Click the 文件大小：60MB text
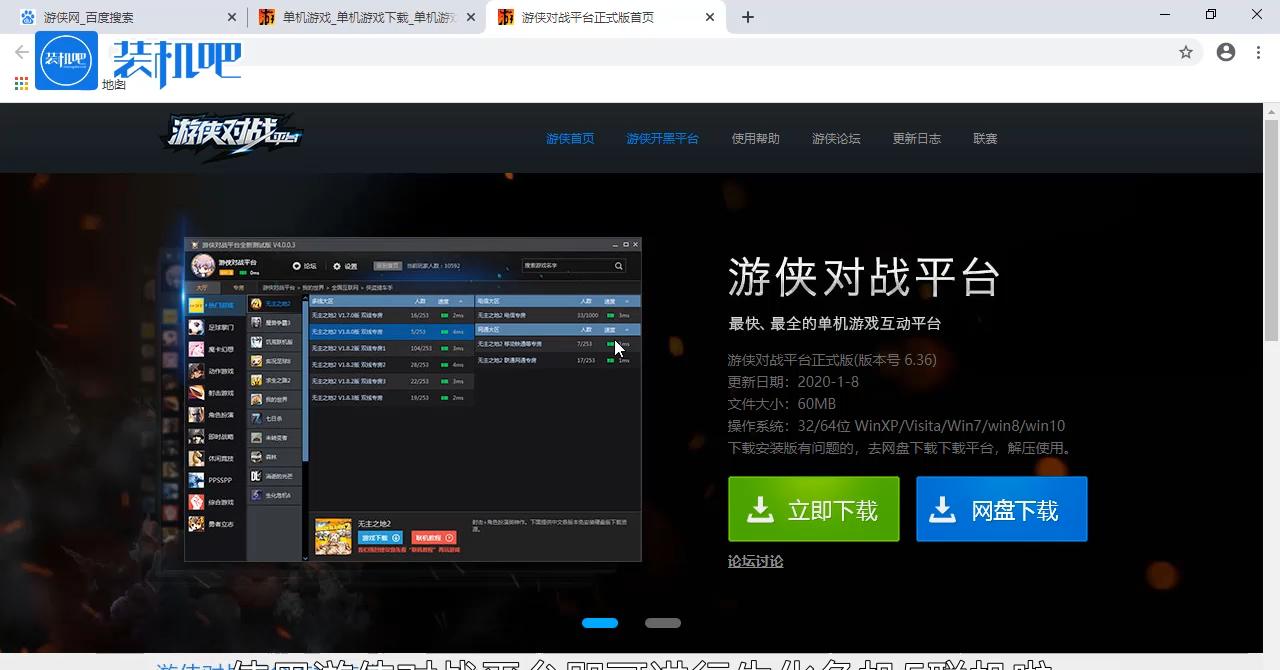 (782, 404)
